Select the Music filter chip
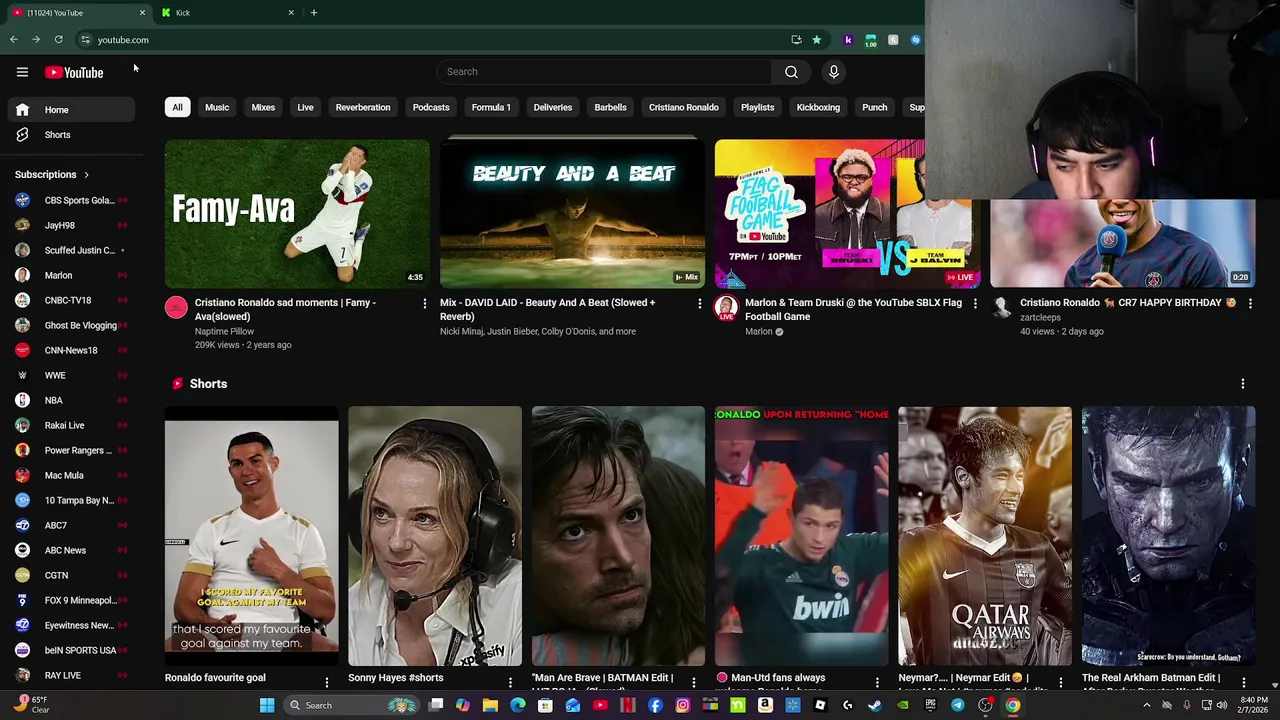1280x720 pixels. click(217, 107)
